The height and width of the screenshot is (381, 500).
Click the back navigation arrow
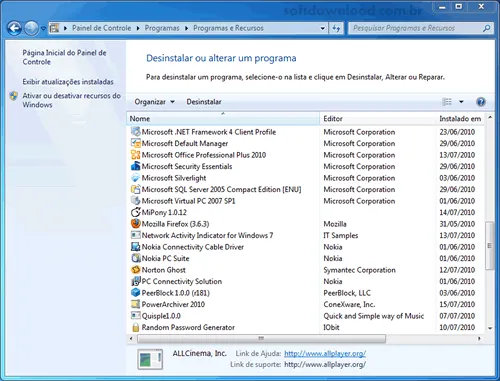pyautogui.click(x=14, y=28)
